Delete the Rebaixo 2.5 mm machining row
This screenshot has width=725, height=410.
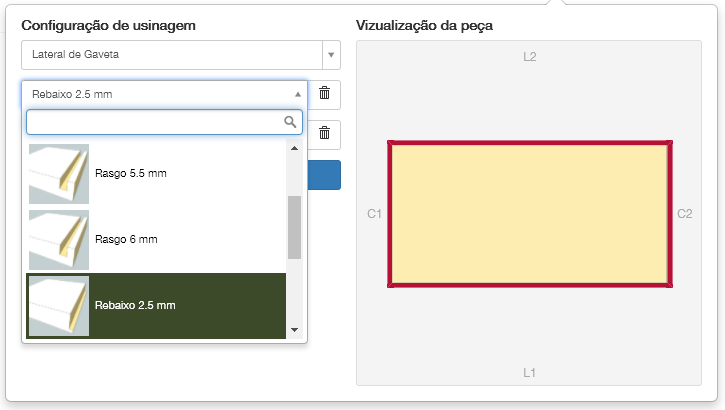325,94
